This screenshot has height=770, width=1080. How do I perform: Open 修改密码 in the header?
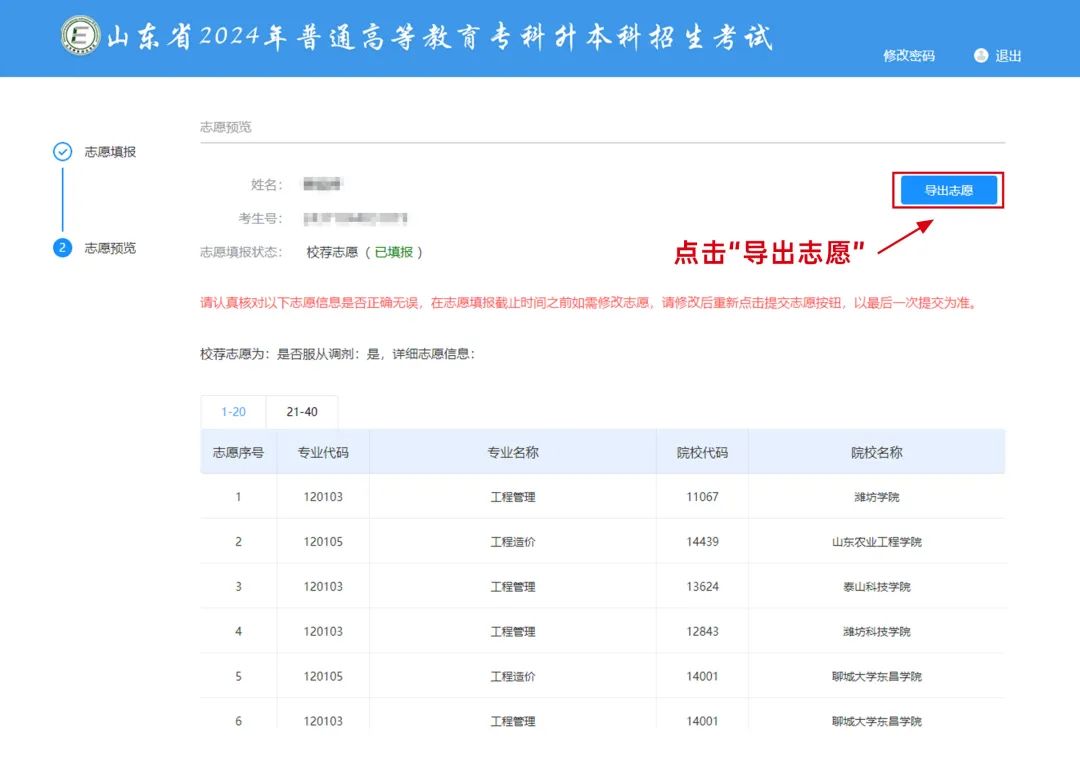click(x=908, y=56)
